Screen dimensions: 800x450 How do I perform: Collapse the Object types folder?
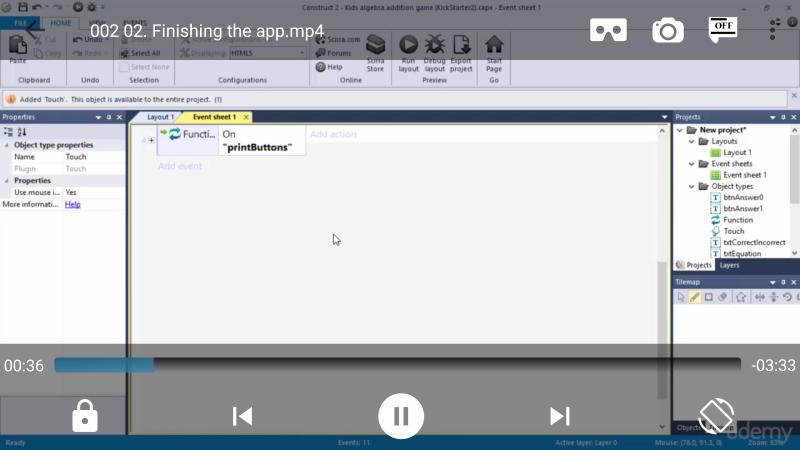pyautogui.click(x=691, y=186)
